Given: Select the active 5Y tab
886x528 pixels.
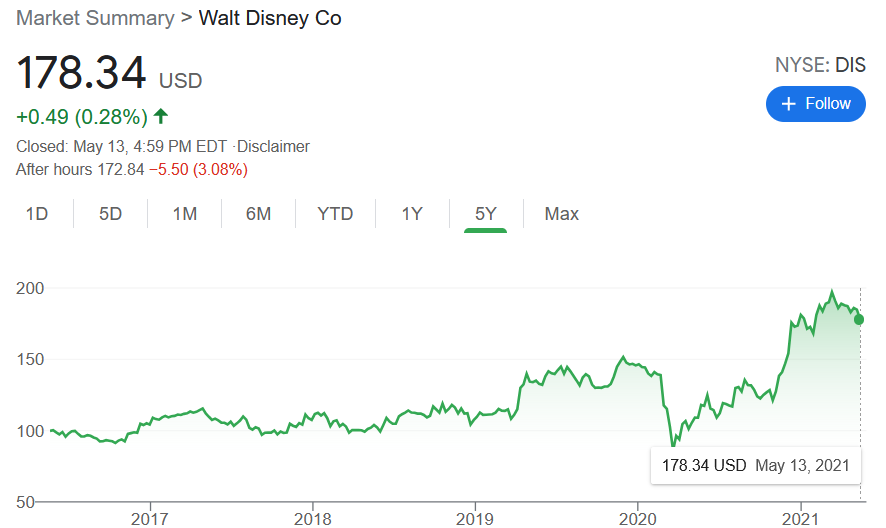Looking at the screenshot, I should (x=486, y=214).
